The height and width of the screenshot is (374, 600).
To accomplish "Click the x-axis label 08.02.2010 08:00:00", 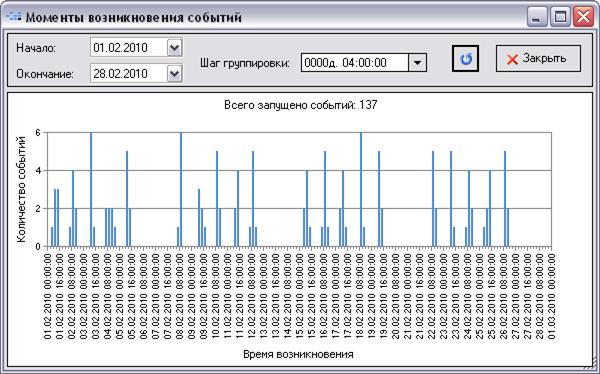I will click(x=180, y=297).
